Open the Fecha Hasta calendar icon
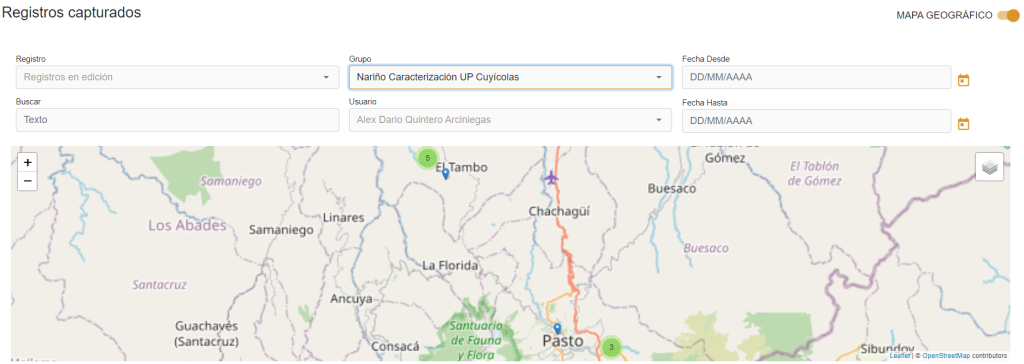 click(x=963, y=124)
